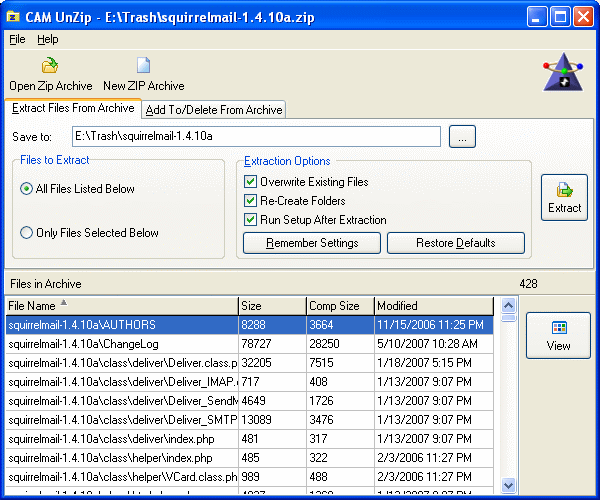Select the deliver\index.php file row
600x500 pixels.
click(249, 439)
